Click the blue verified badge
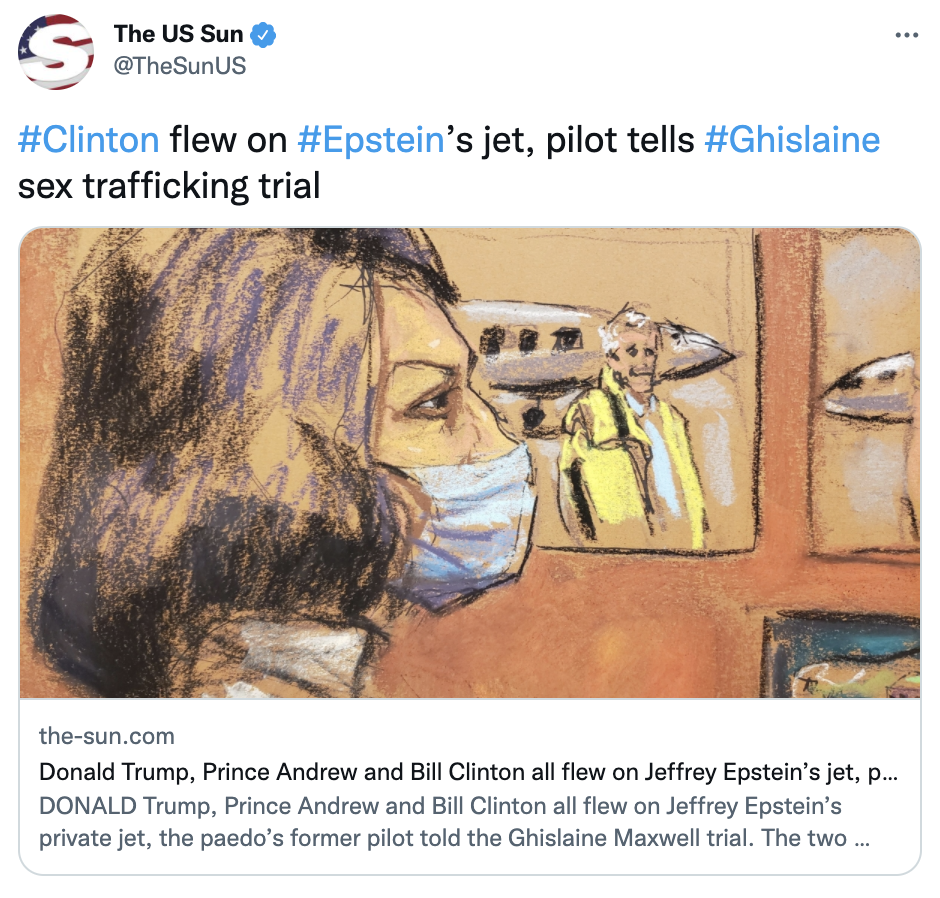This screenshot has height=898, width=940. [x=263, y=34]
